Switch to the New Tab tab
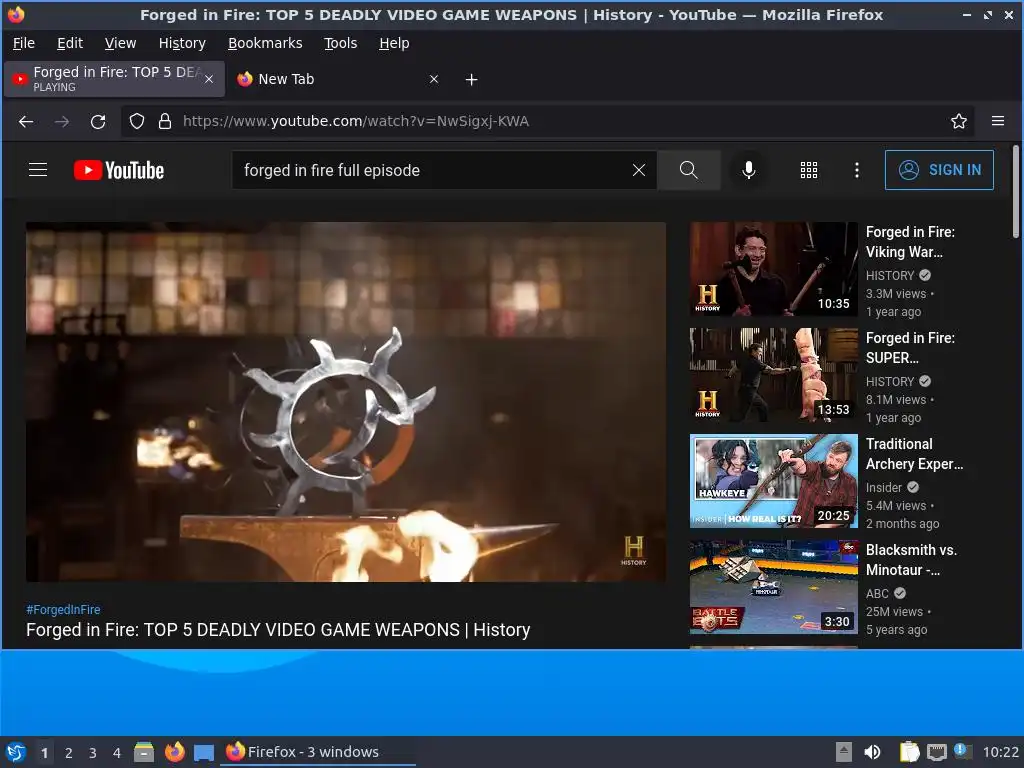 pyautogui.click(x=338, y=80)
